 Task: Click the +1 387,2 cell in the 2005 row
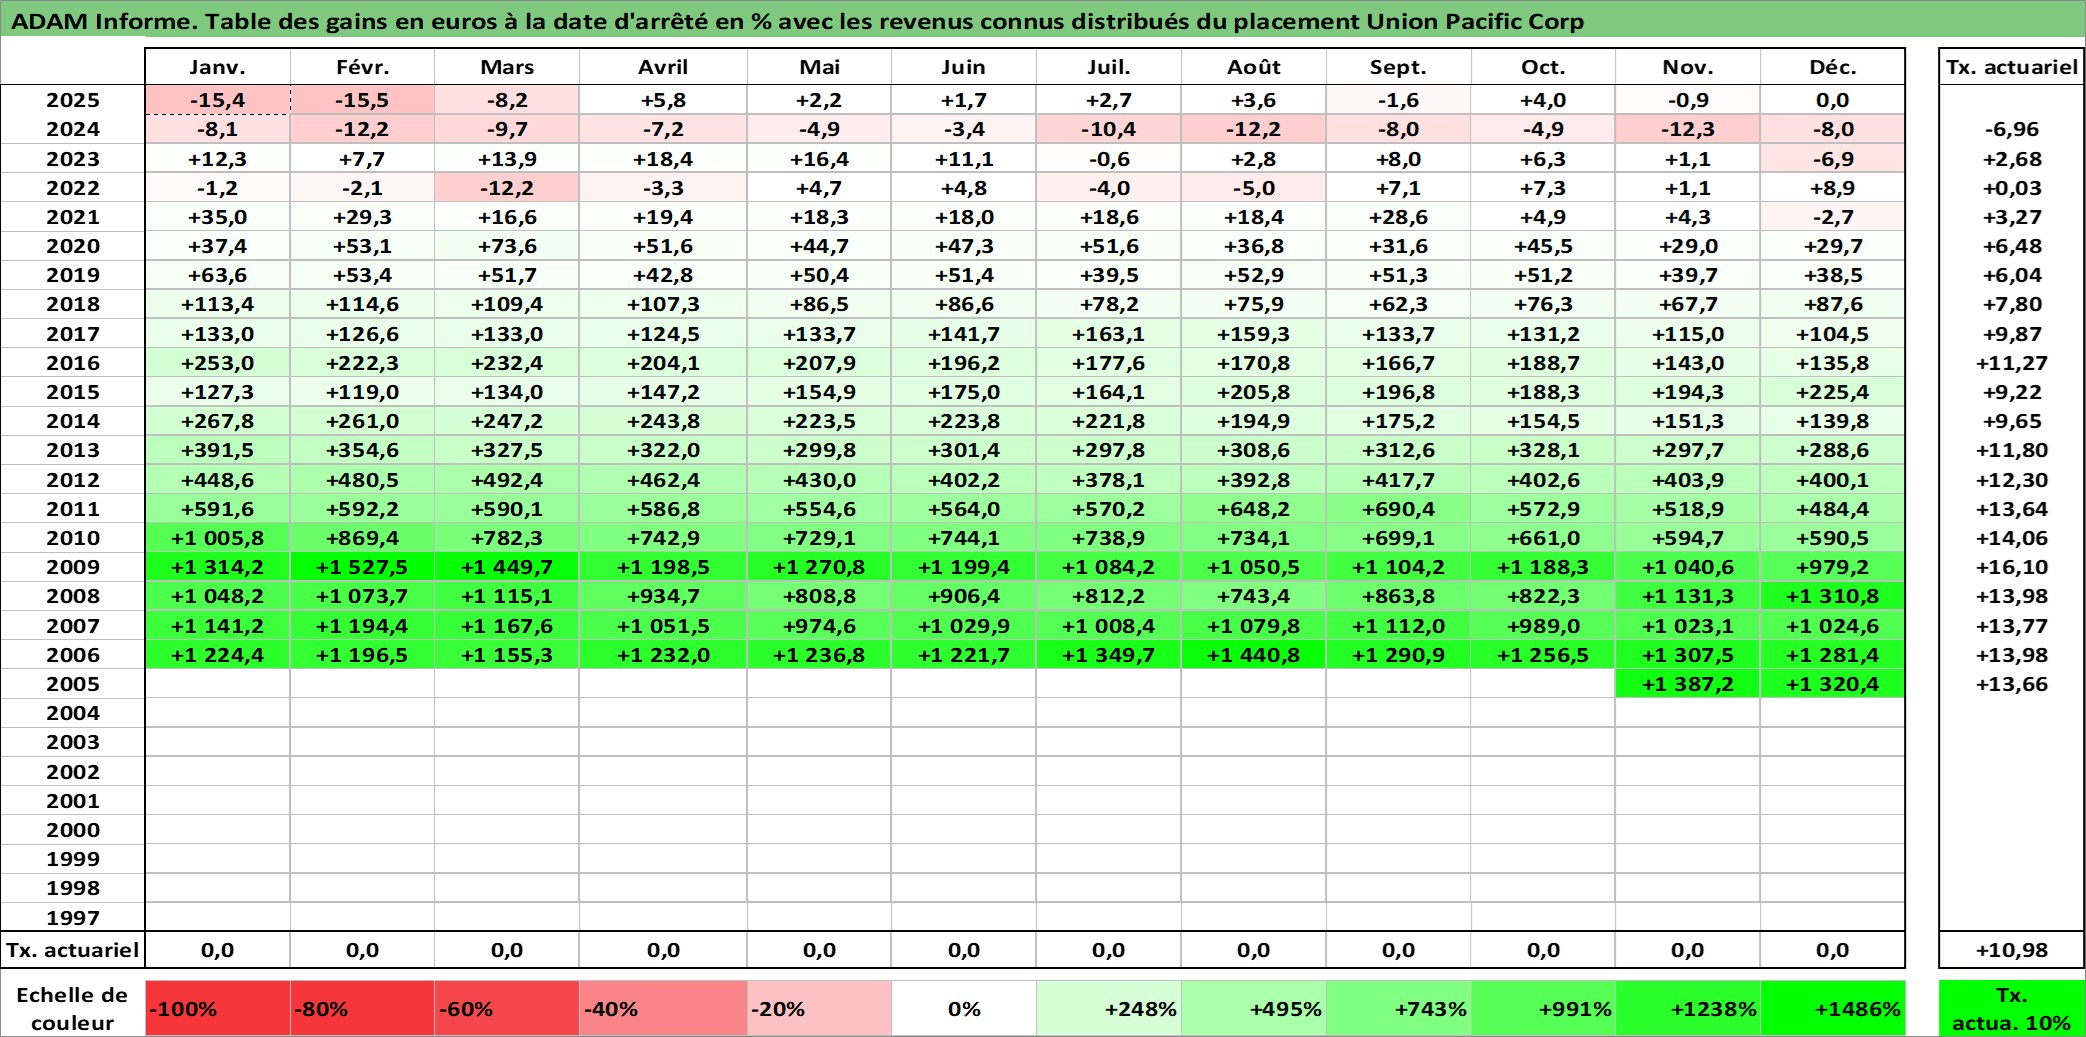pos(1688,684)
